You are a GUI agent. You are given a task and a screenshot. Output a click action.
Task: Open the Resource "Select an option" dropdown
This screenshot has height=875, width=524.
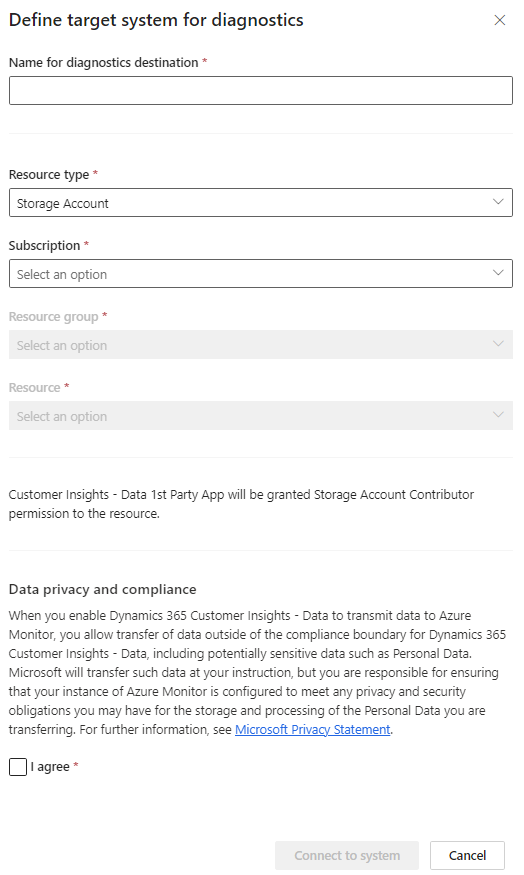pos(261,415)
